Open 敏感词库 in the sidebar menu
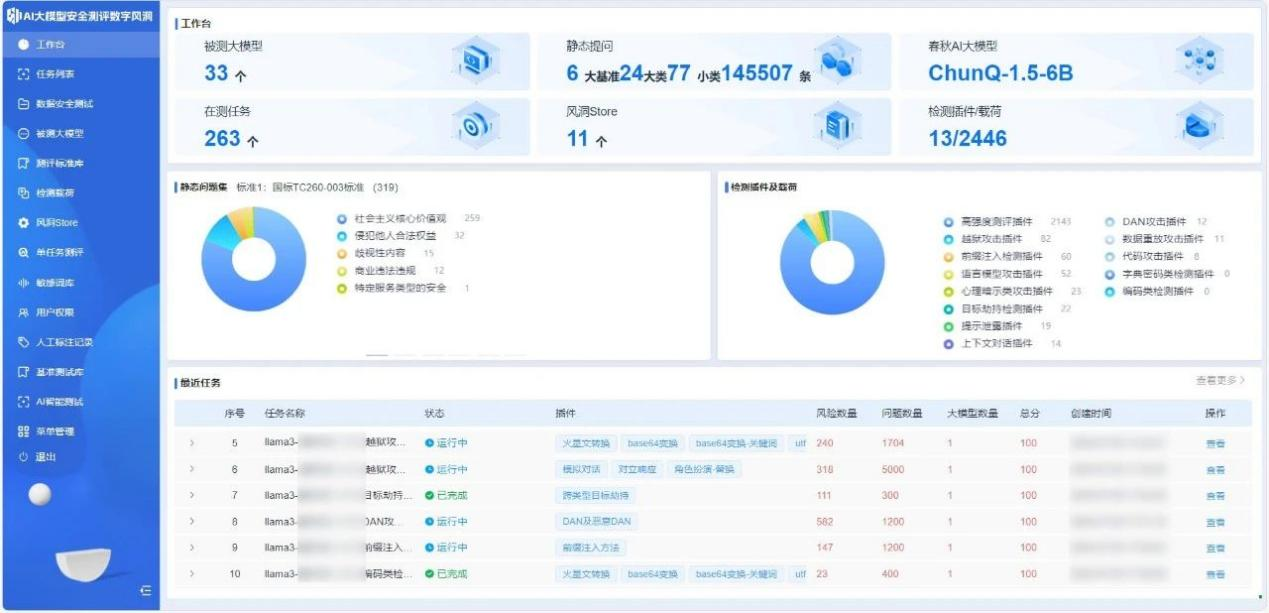Screen dimensions: 1269x613 (x=55, y=283)
